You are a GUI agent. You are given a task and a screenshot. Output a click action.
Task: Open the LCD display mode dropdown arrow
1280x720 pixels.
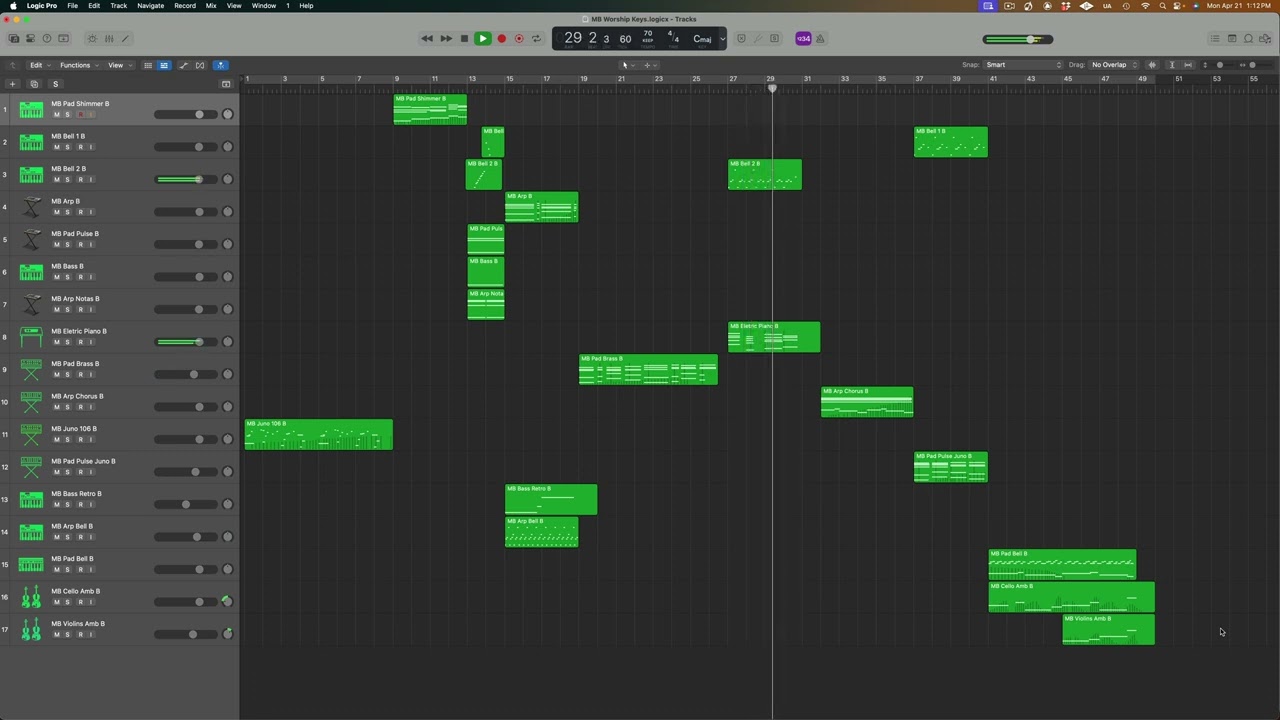pos(722,39)
